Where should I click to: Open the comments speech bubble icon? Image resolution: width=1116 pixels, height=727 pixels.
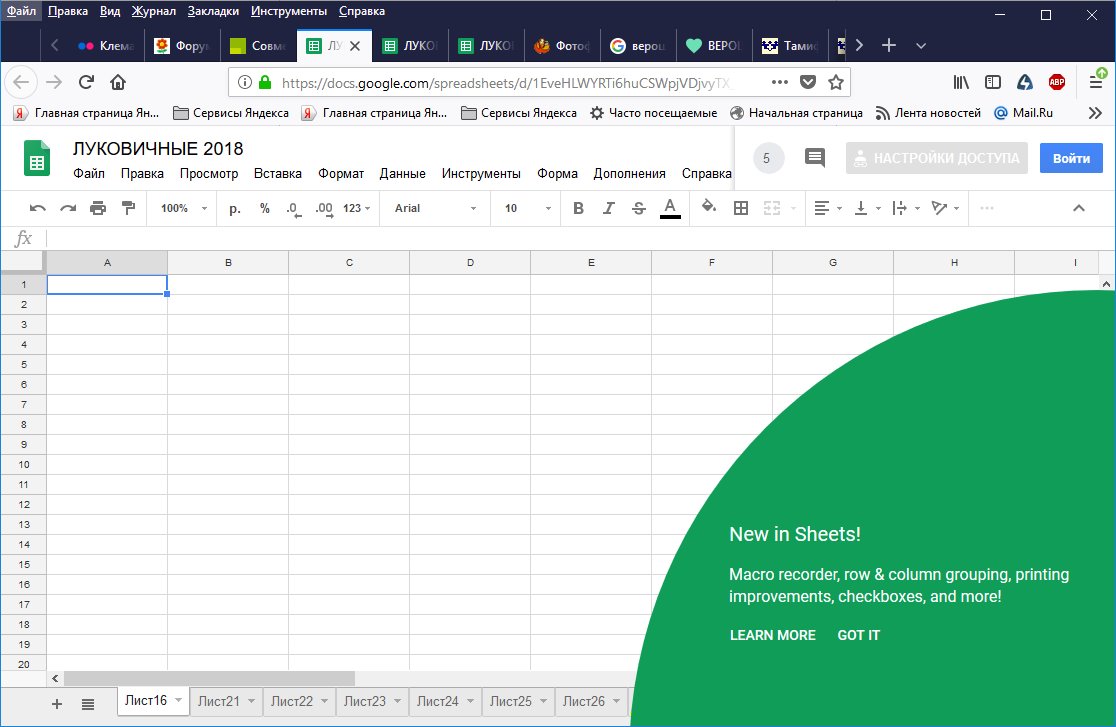pos(815,158)
